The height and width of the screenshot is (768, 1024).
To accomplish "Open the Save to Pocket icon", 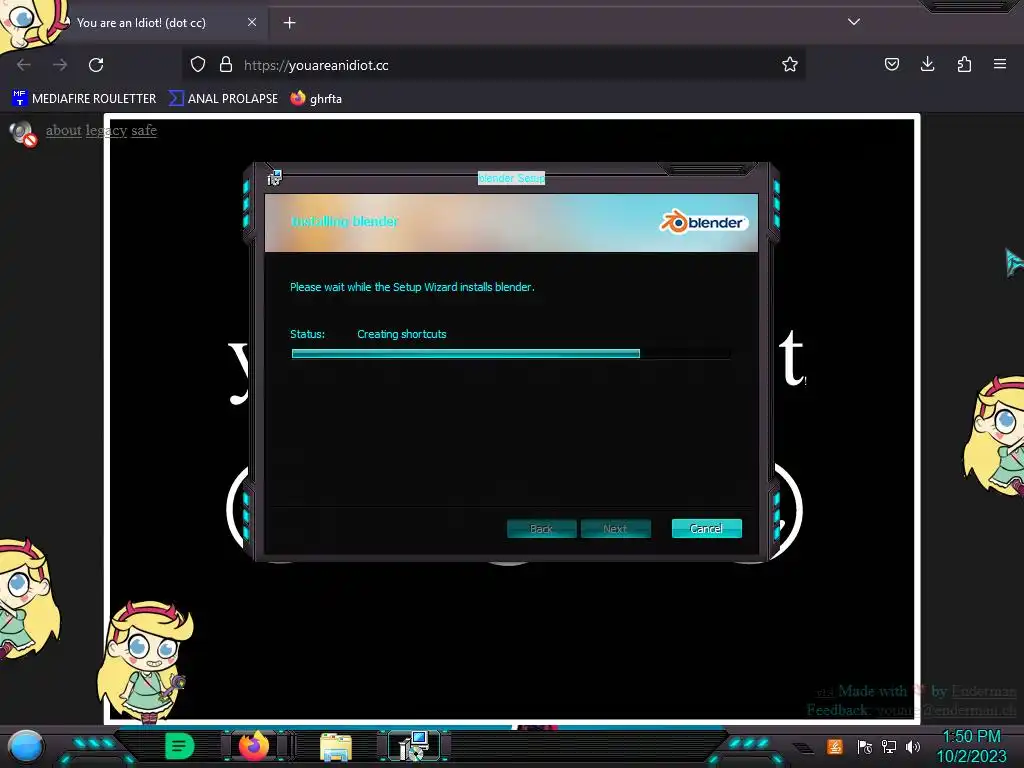I will tap(891, 64).
